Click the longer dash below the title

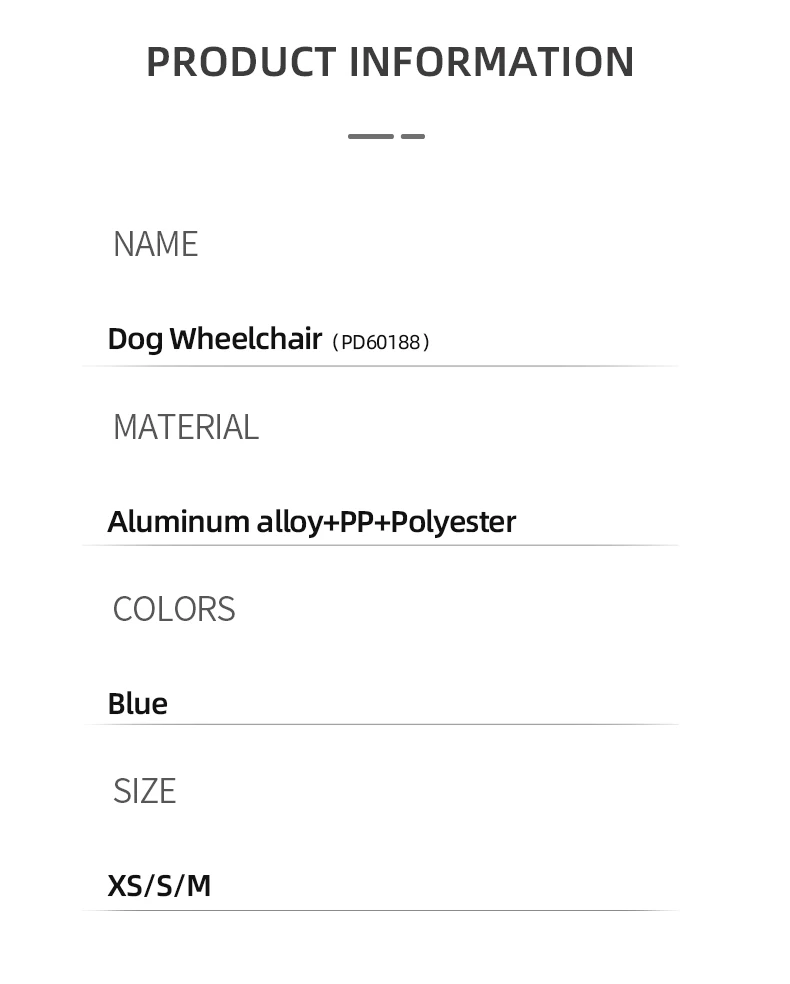coord(370,136)
